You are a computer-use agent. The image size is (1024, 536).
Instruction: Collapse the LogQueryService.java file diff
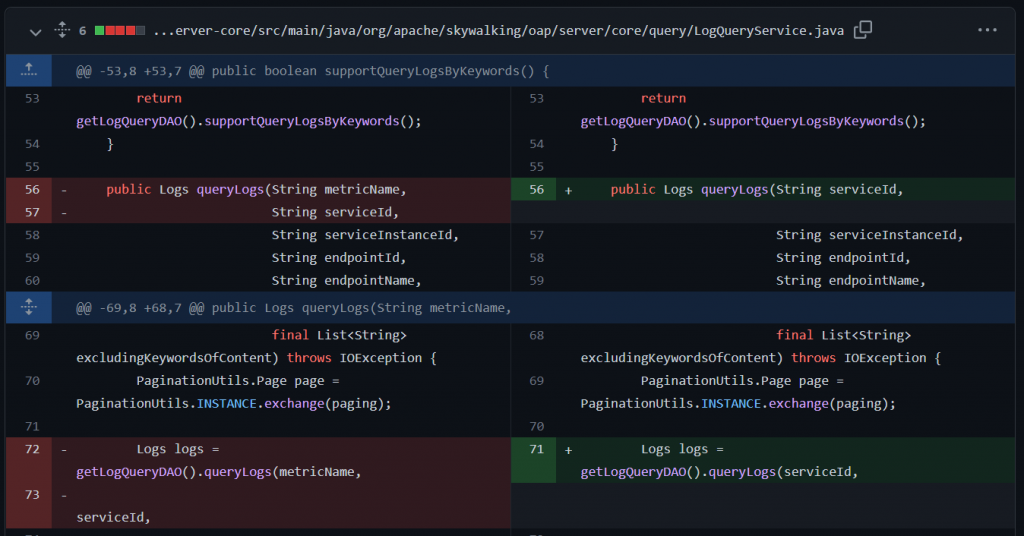(x=36, y=31)
